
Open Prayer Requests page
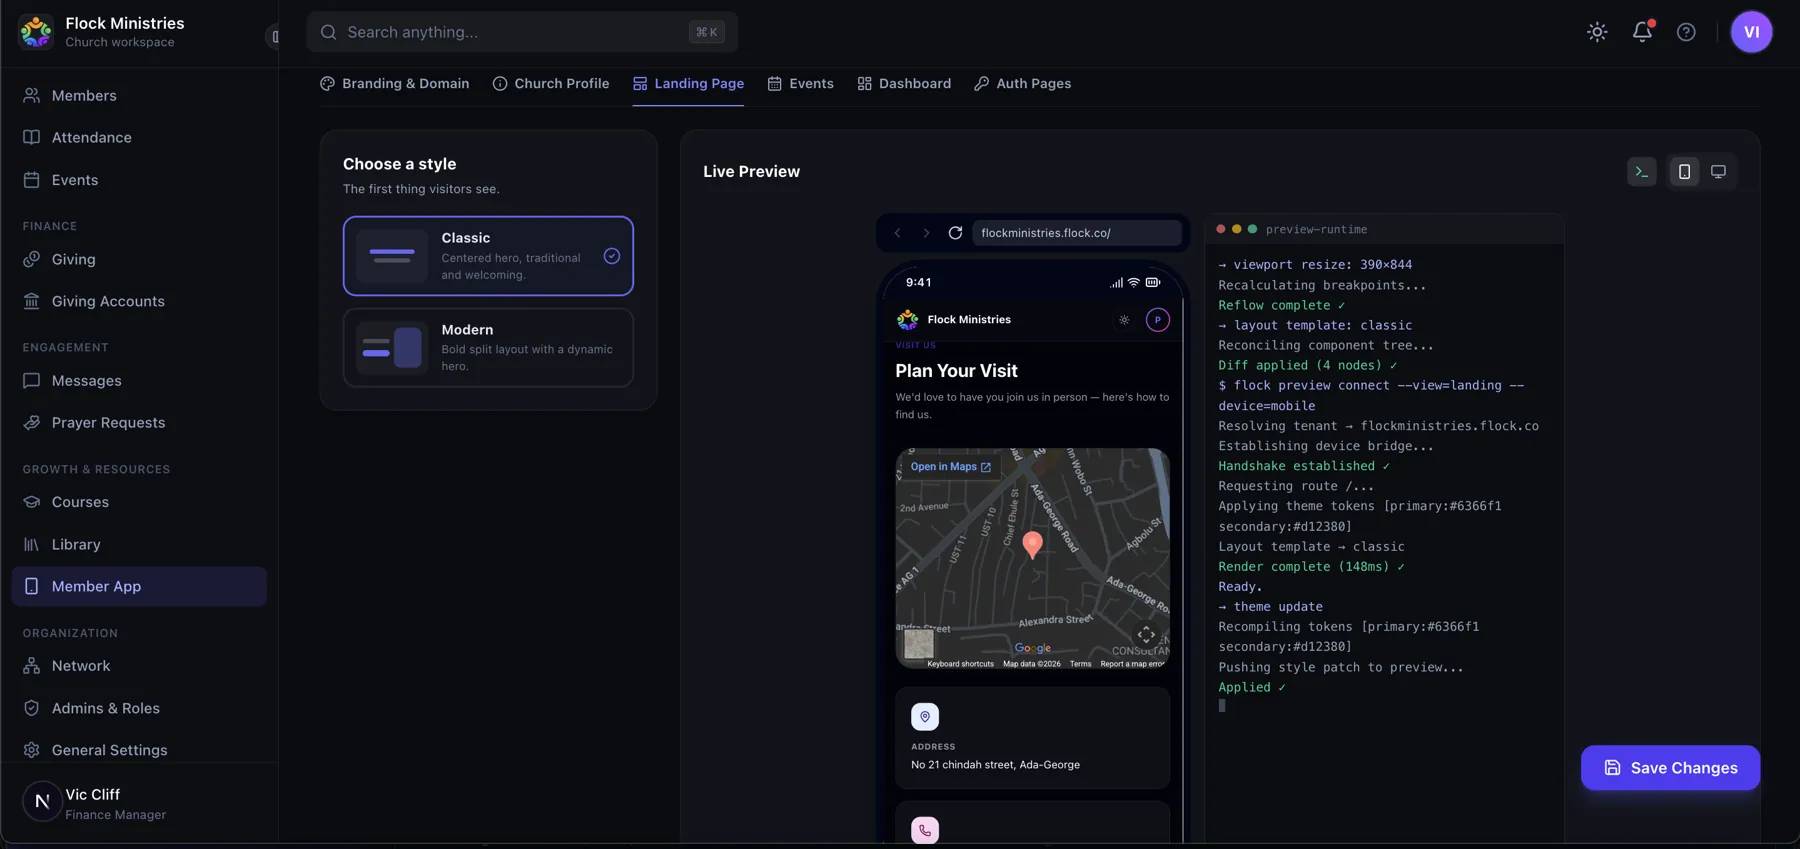139,423
